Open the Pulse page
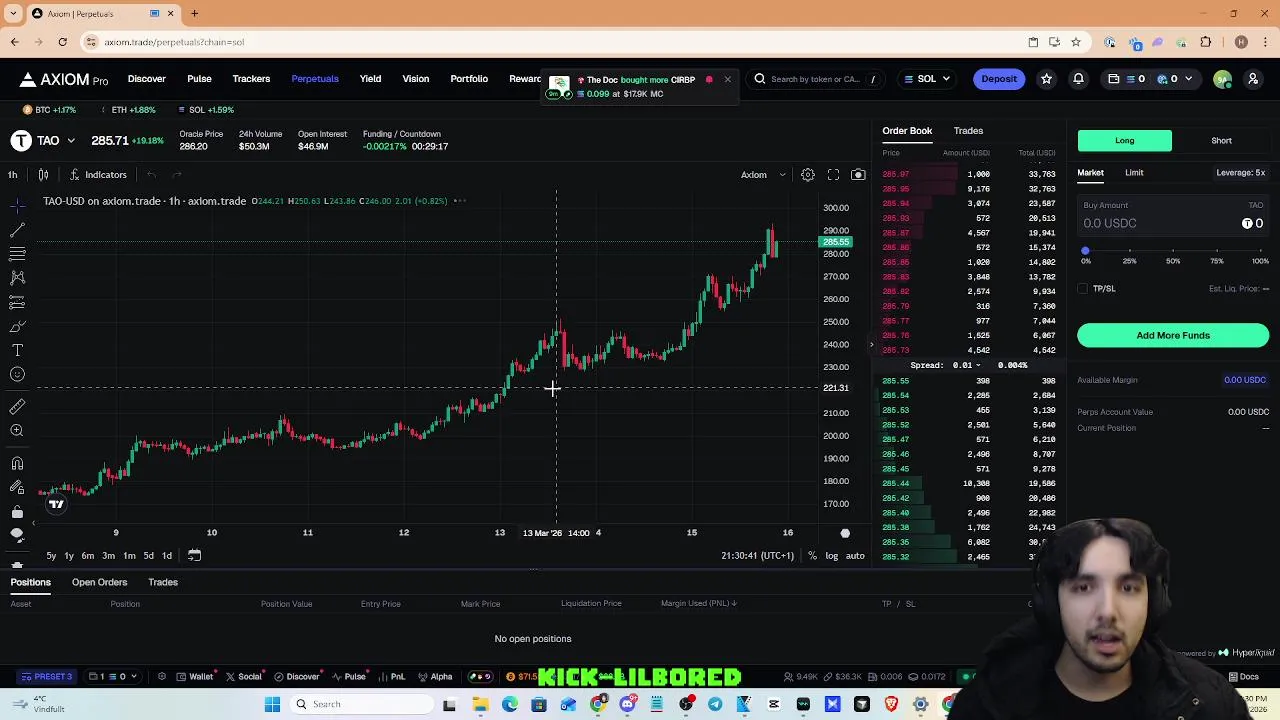Screen dimensions: 1280x720 [x=199, y=79]
